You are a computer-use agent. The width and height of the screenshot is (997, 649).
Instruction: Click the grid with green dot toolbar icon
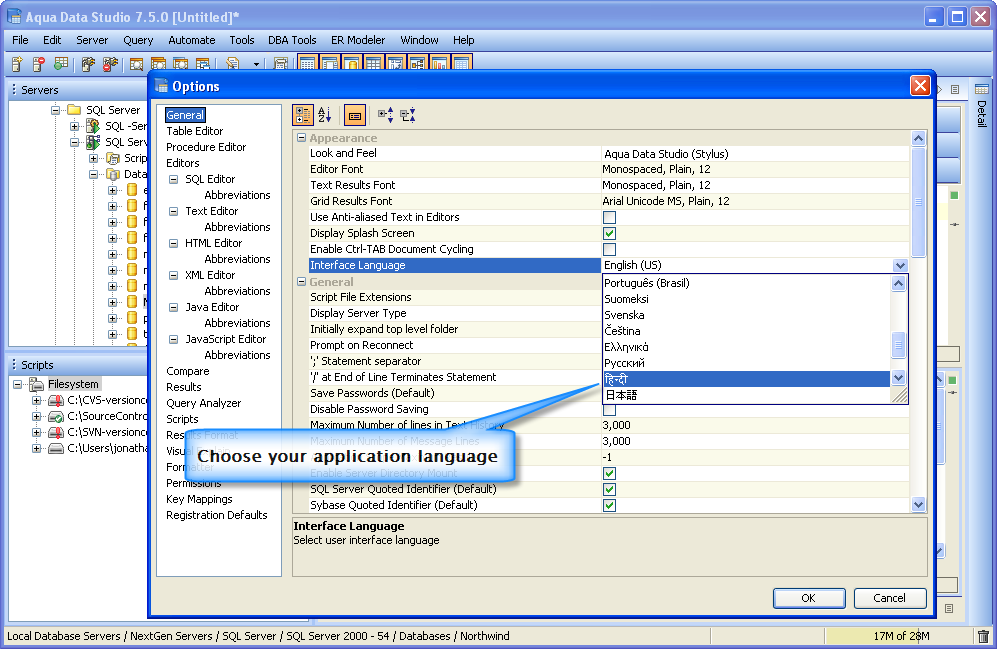(x=61, y=64)
